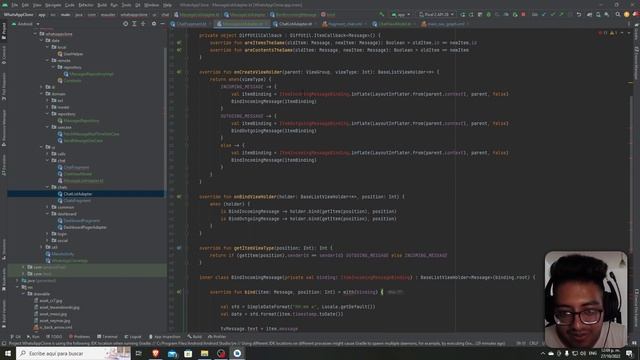Open the Build menu
Image resolution: width=640 pixels, height=360 pixels.
tap(102, 5)
